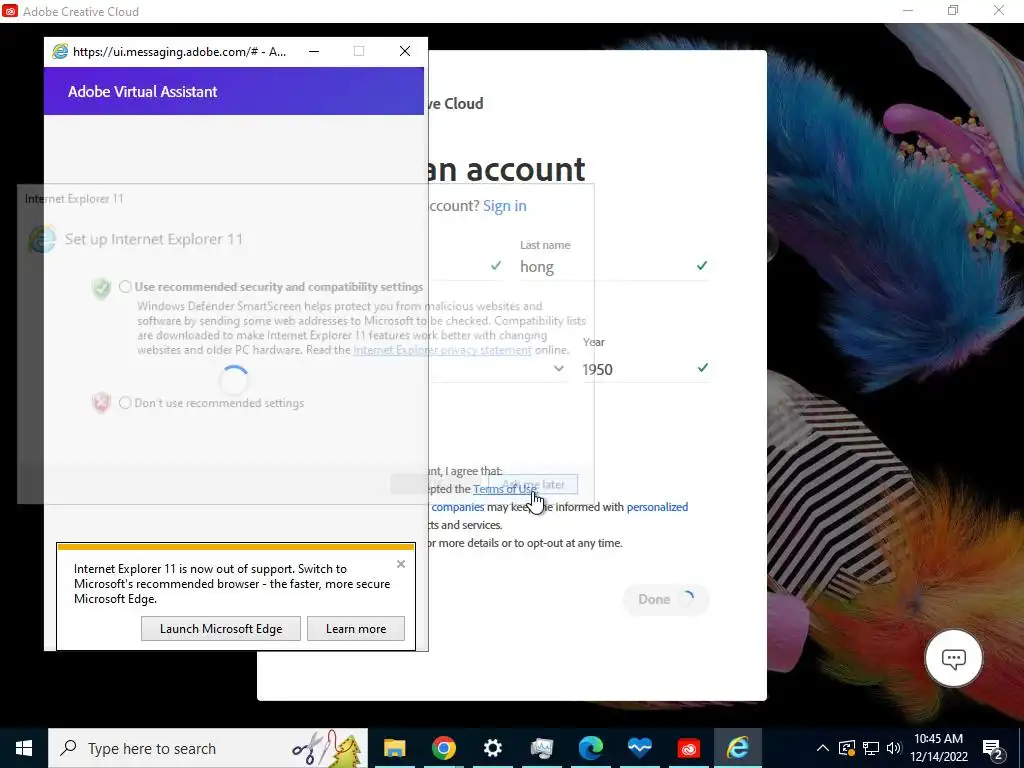Select Use recommended security and compatibility settings

point(125,287)
